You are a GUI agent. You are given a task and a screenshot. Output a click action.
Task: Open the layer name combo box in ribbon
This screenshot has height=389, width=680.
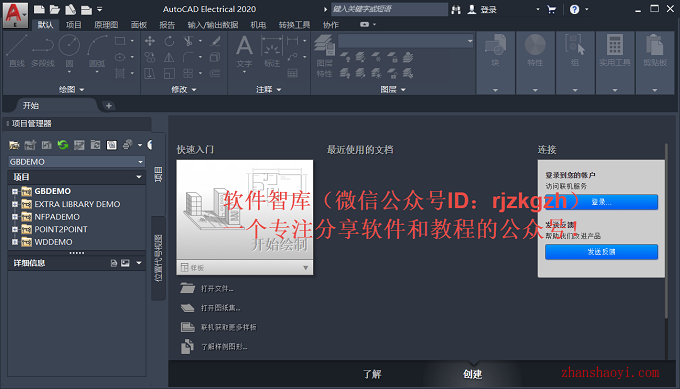[405, 41]
